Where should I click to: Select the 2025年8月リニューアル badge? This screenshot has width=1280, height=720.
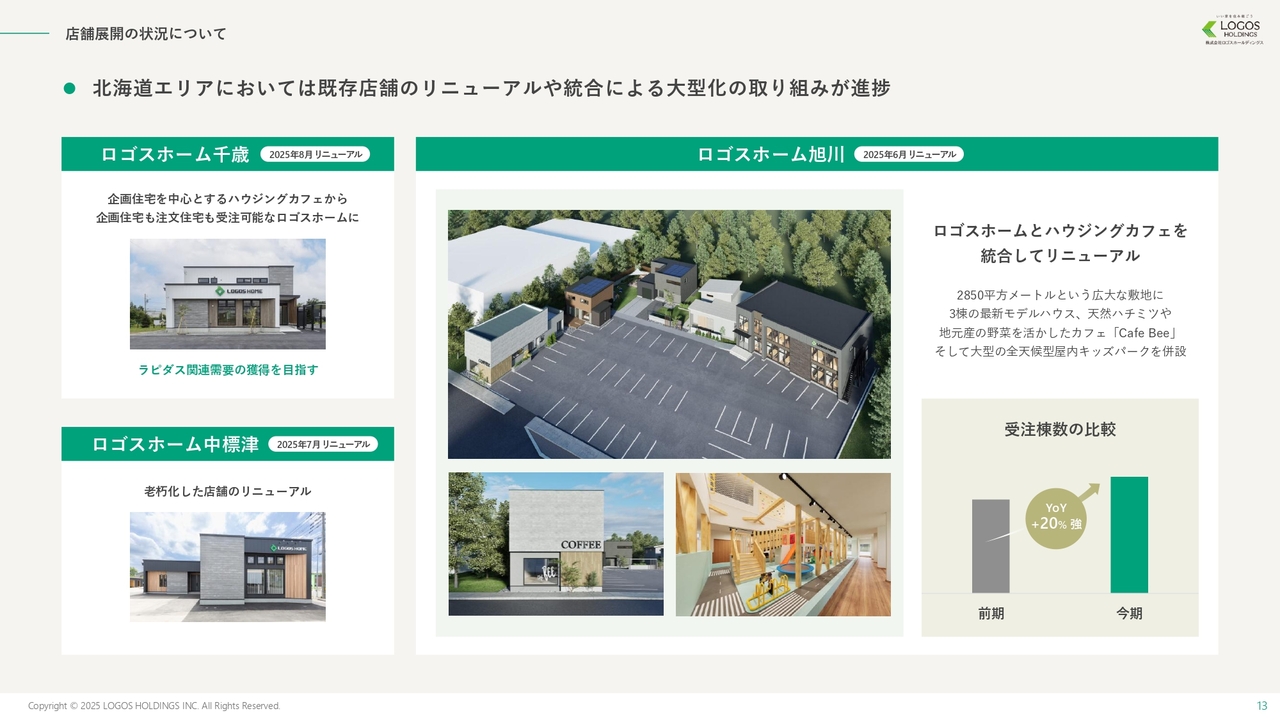pos(315,155)
